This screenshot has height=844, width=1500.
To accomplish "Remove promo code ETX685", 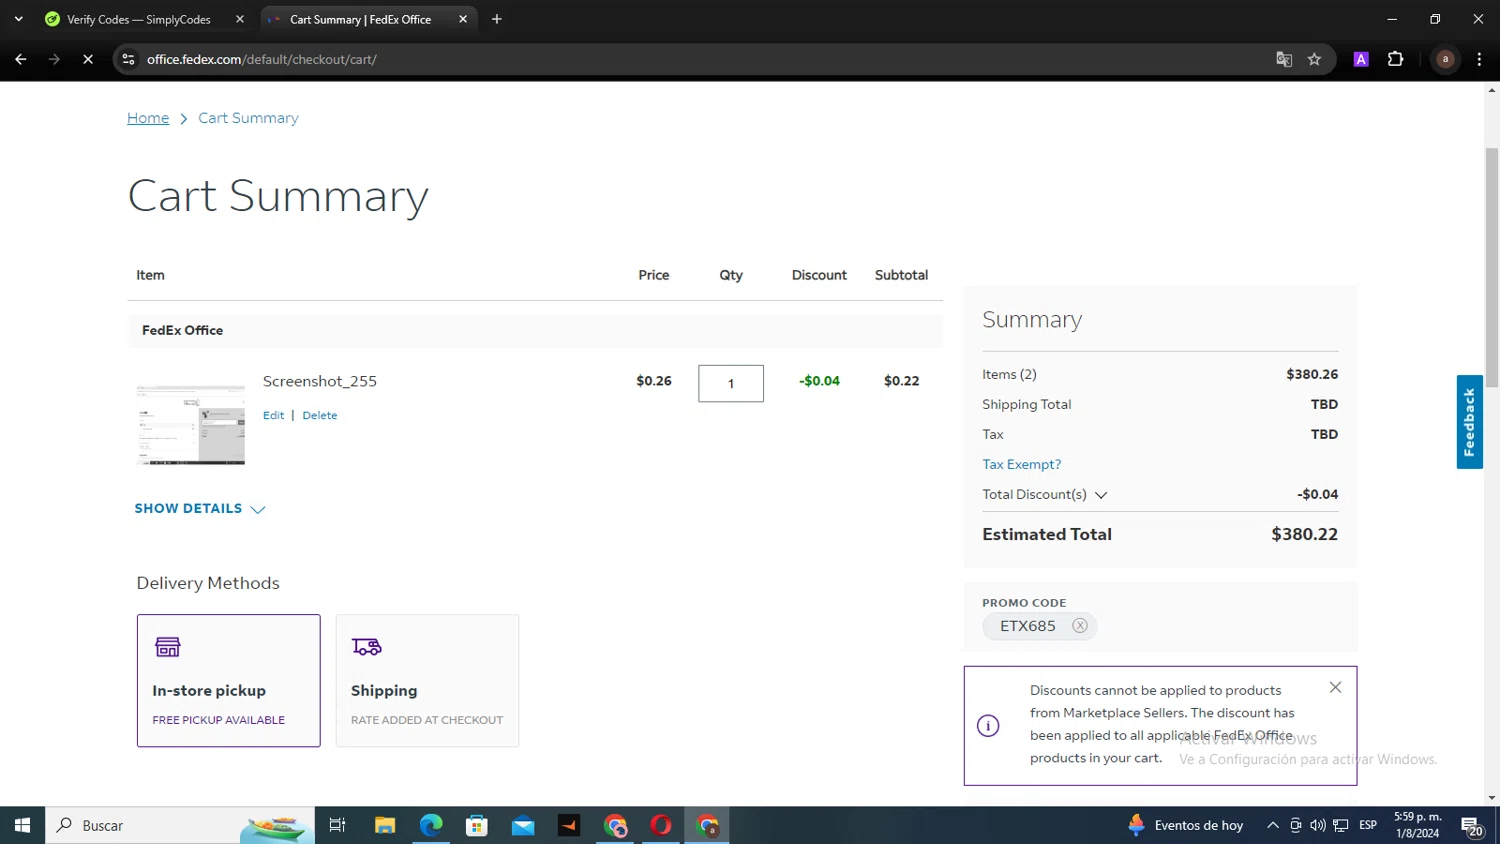I will (1080, 626).
